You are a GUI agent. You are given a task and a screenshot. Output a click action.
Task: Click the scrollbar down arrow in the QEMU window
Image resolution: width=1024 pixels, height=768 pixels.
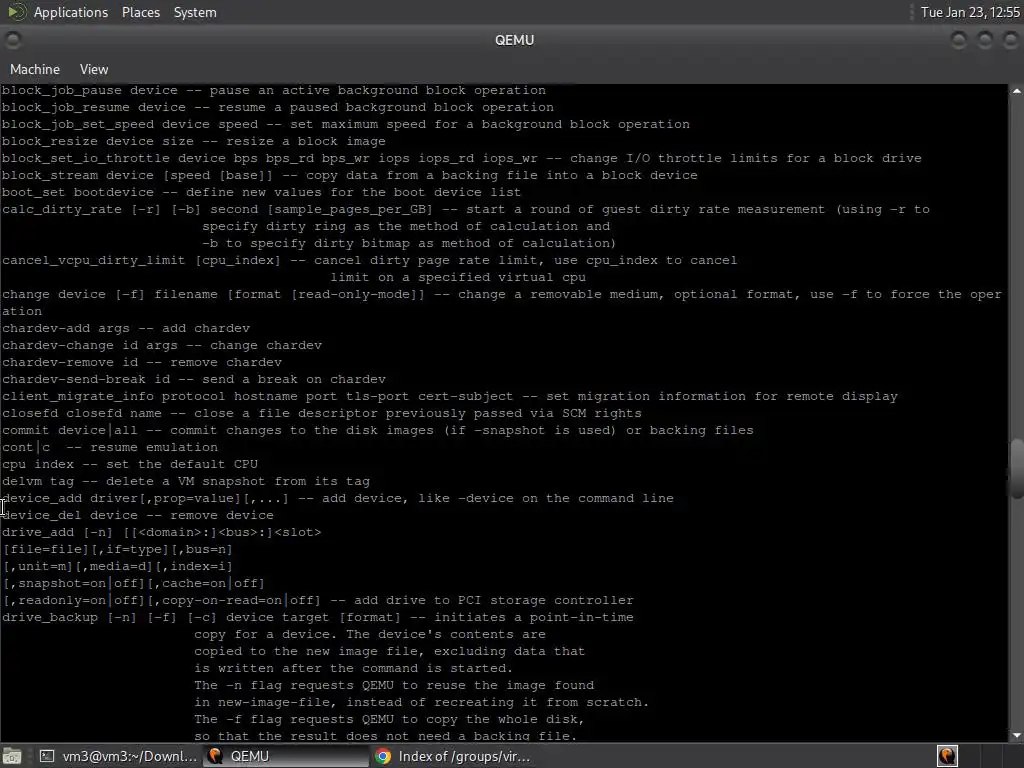1016,735
